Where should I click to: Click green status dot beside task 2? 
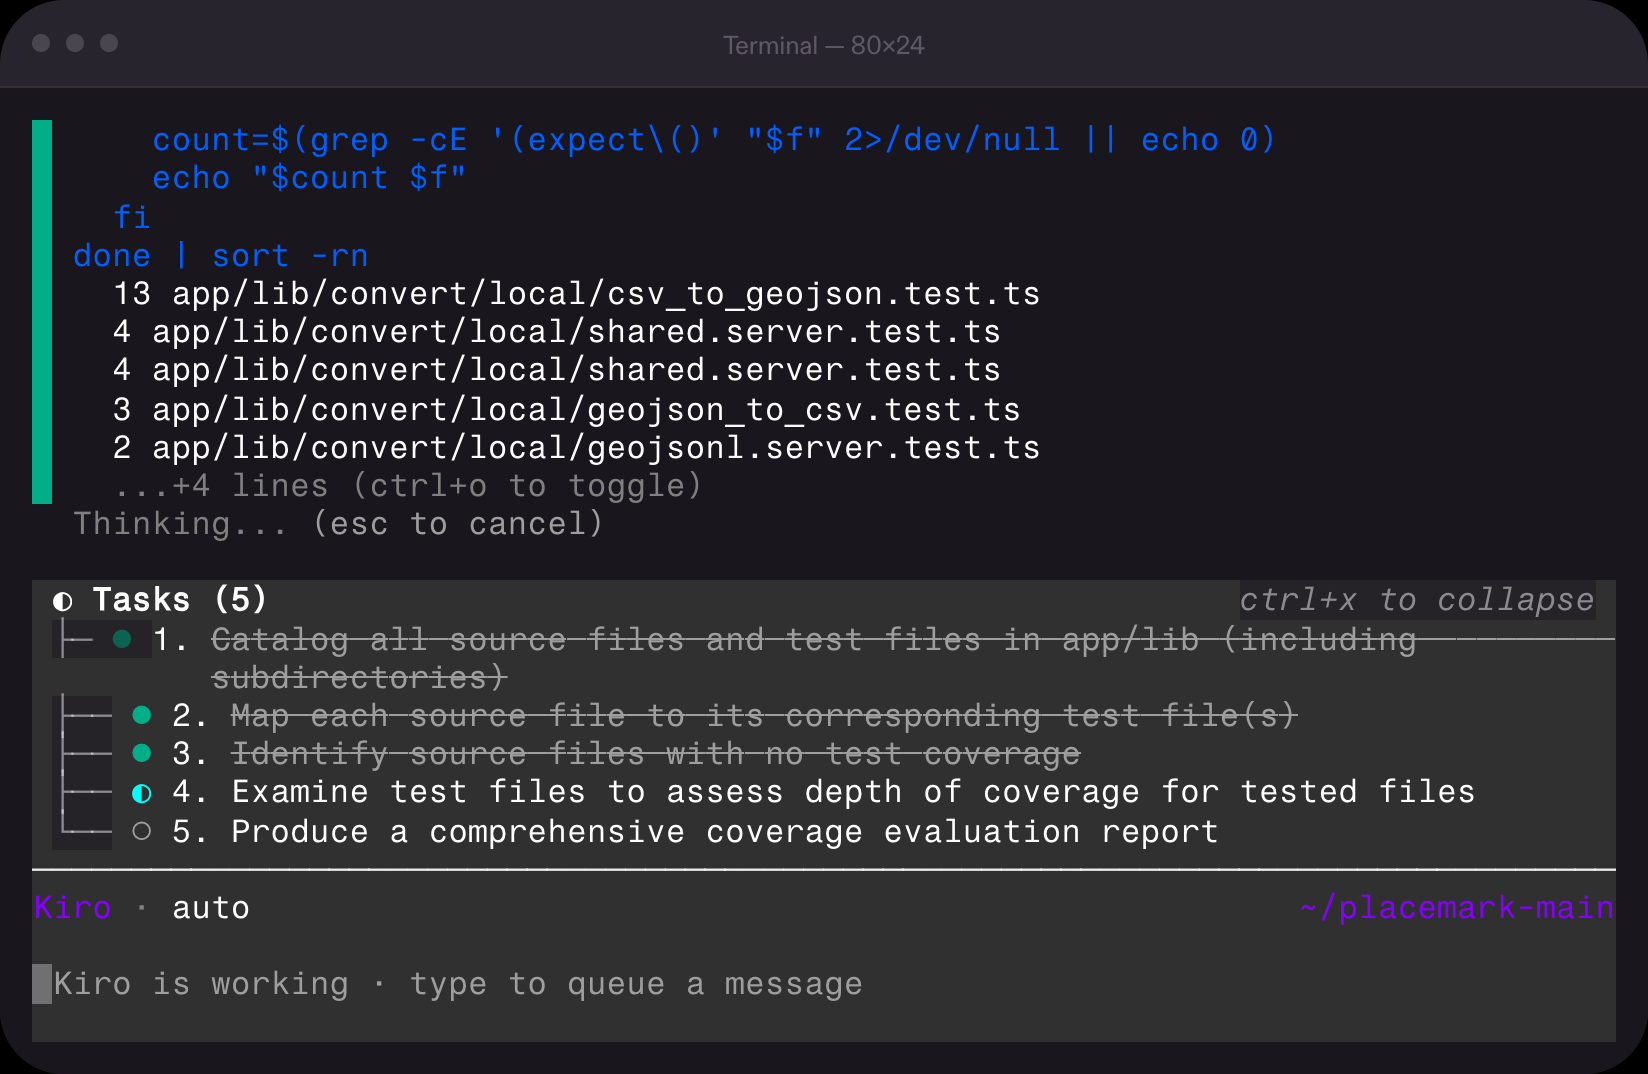[142, 715]
